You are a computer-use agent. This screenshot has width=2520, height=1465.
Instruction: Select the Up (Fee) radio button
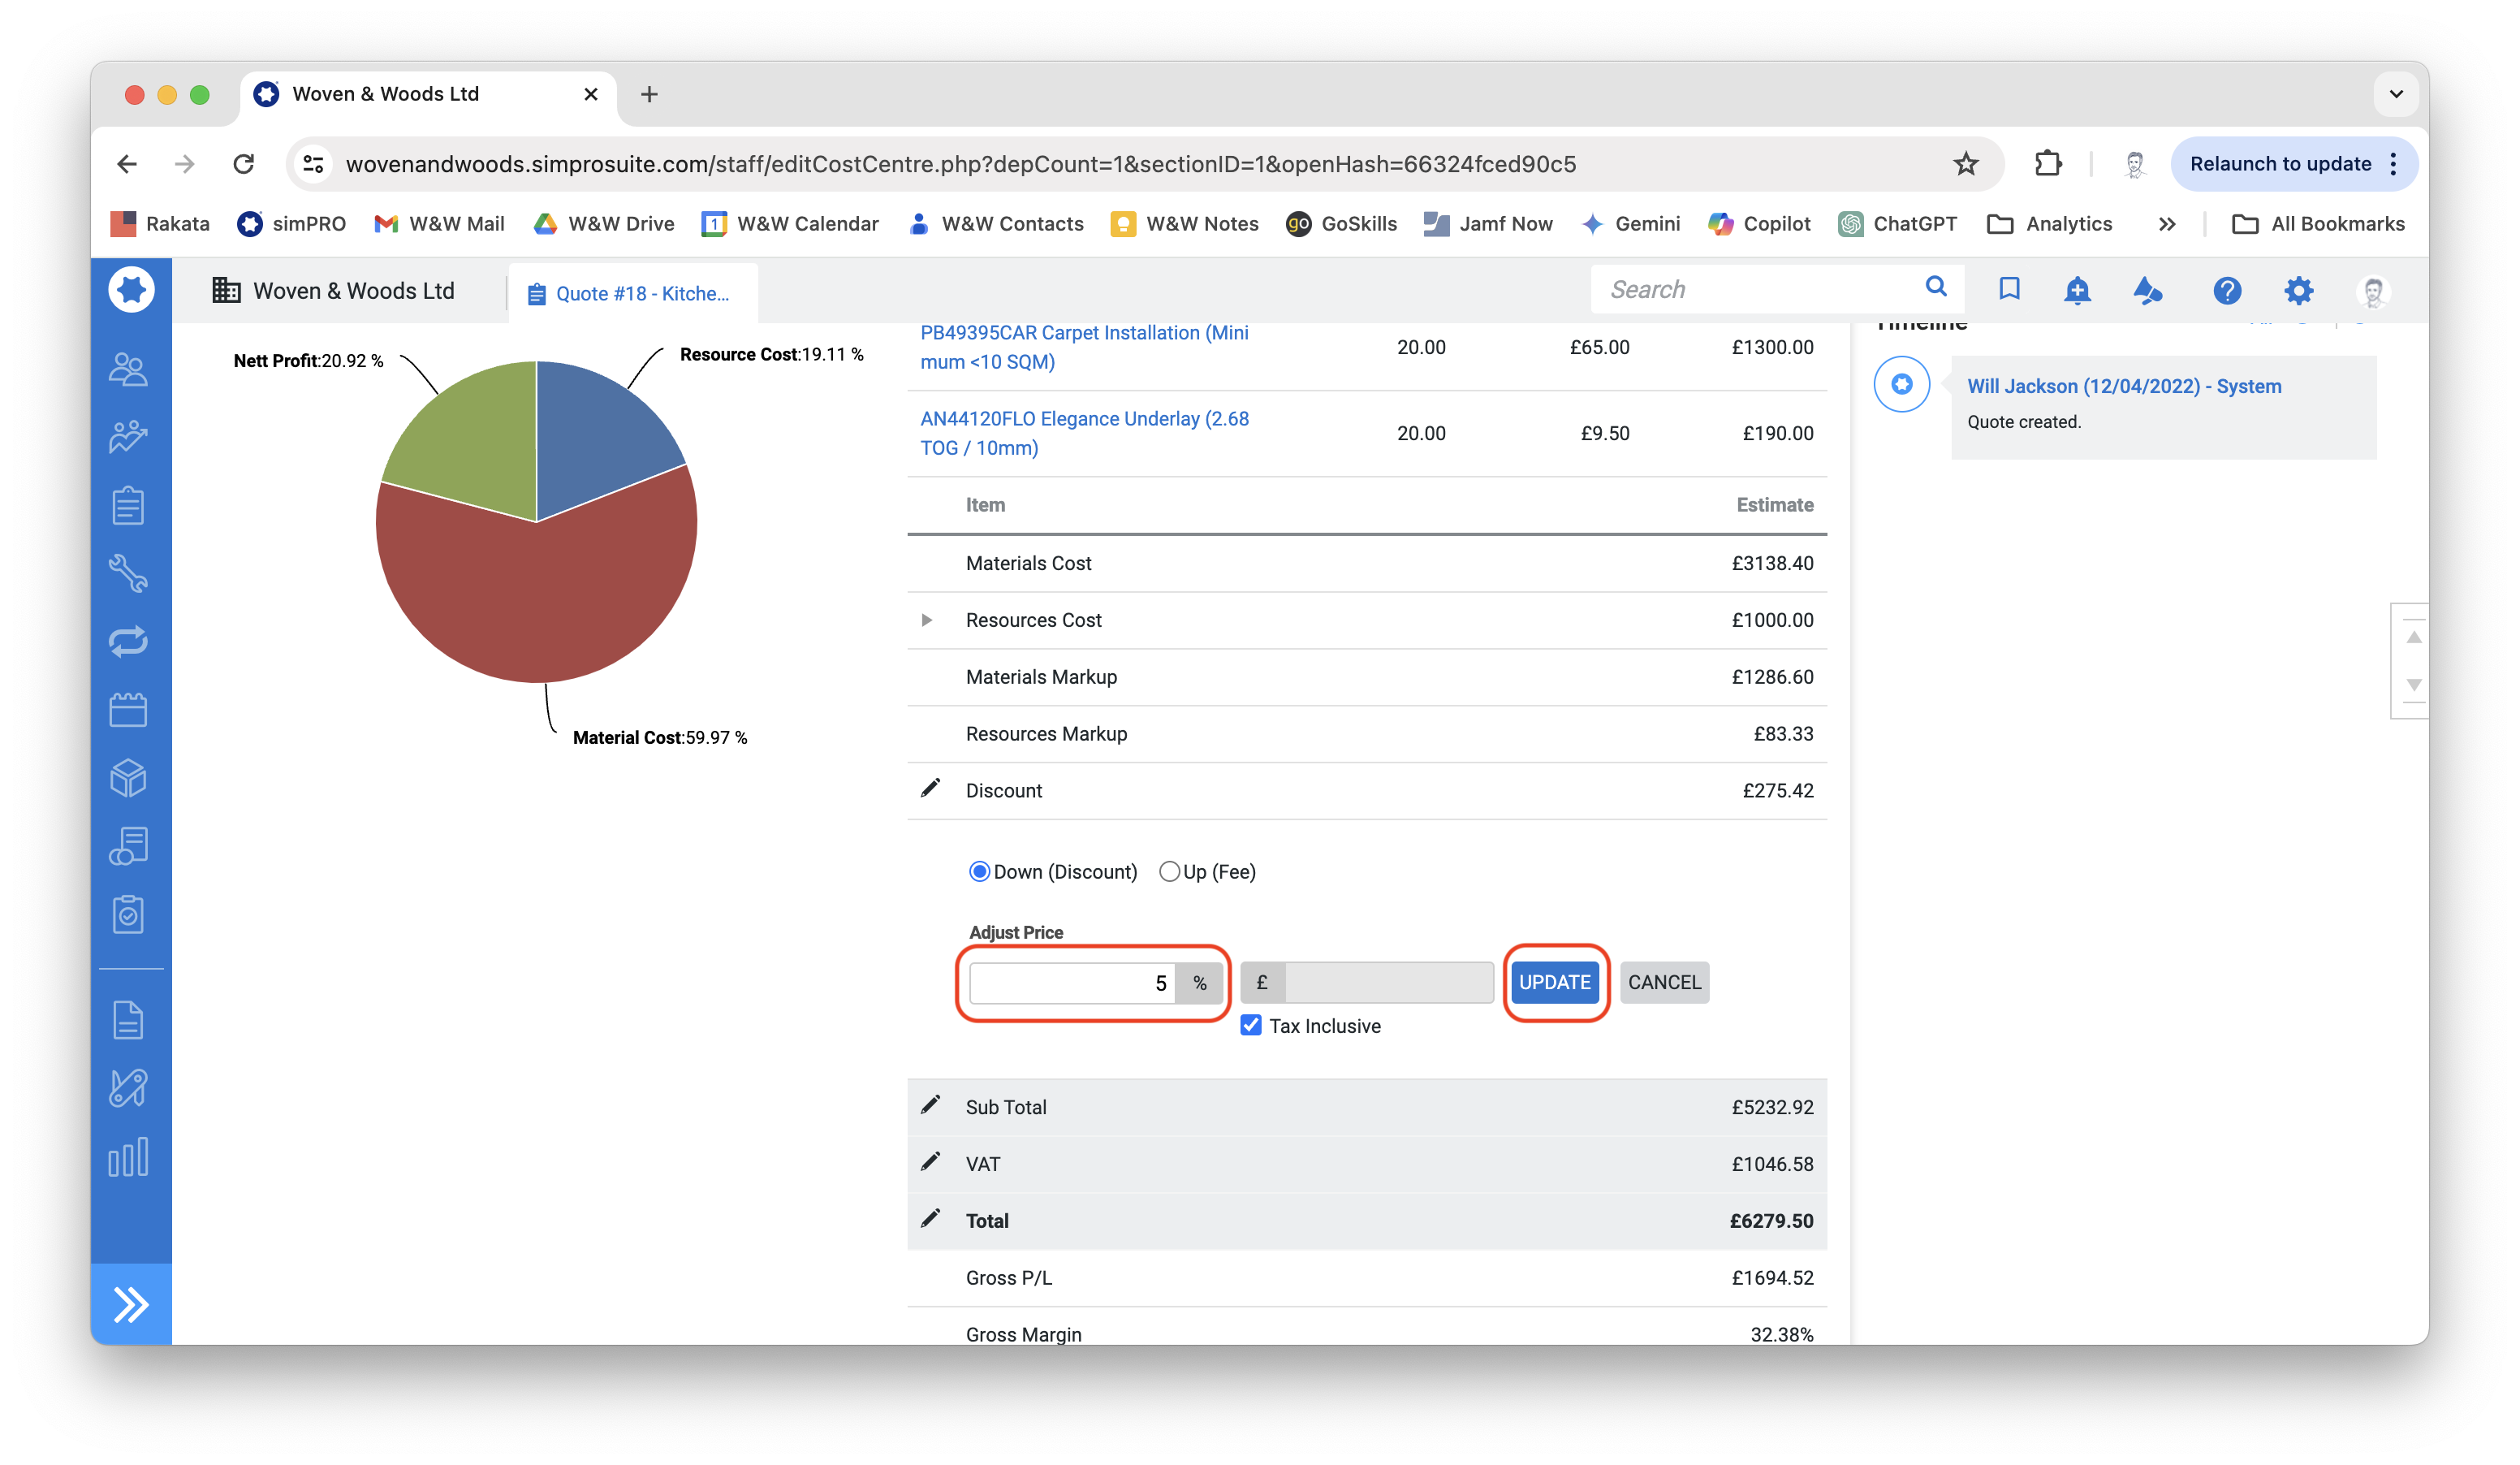(1168, 871)
